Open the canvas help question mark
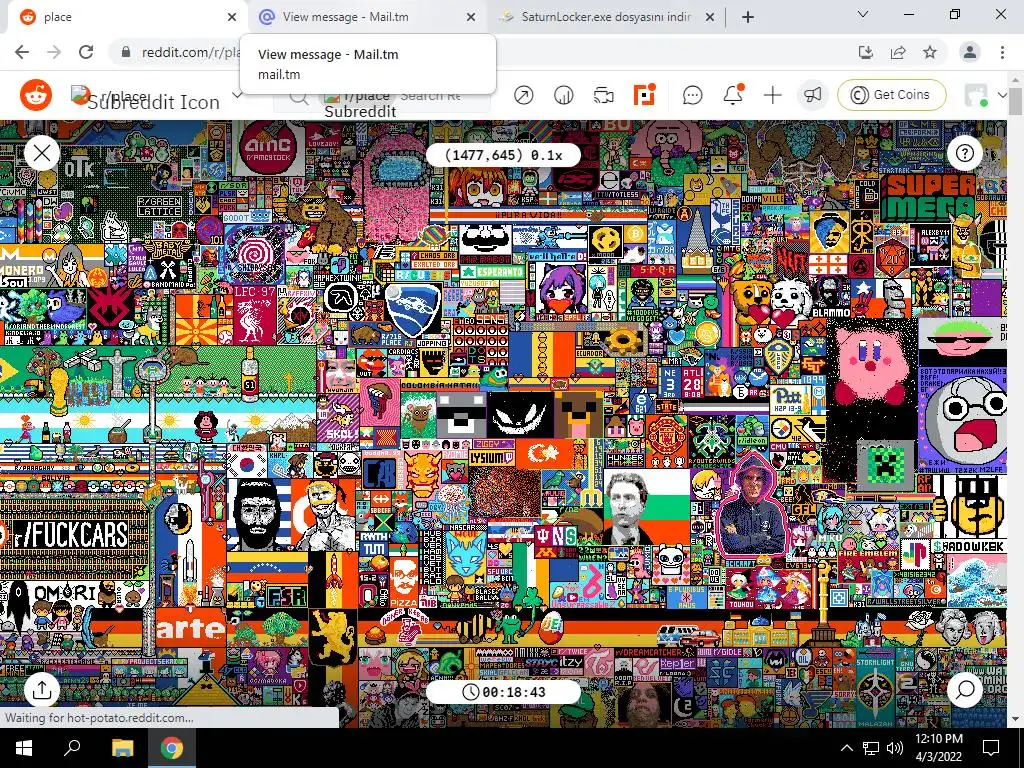The image size is (1024, 768). (965, 153)
